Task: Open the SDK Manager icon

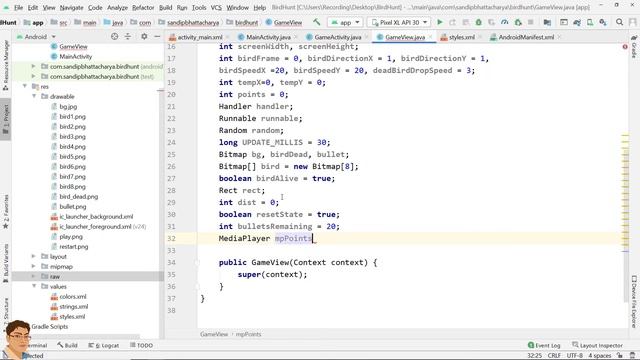Action: tap(603, 22)
